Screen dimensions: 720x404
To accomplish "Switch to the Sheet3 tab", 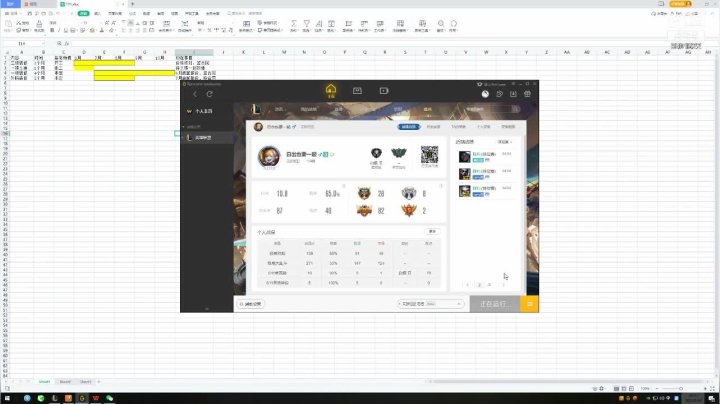I will 86,382.
